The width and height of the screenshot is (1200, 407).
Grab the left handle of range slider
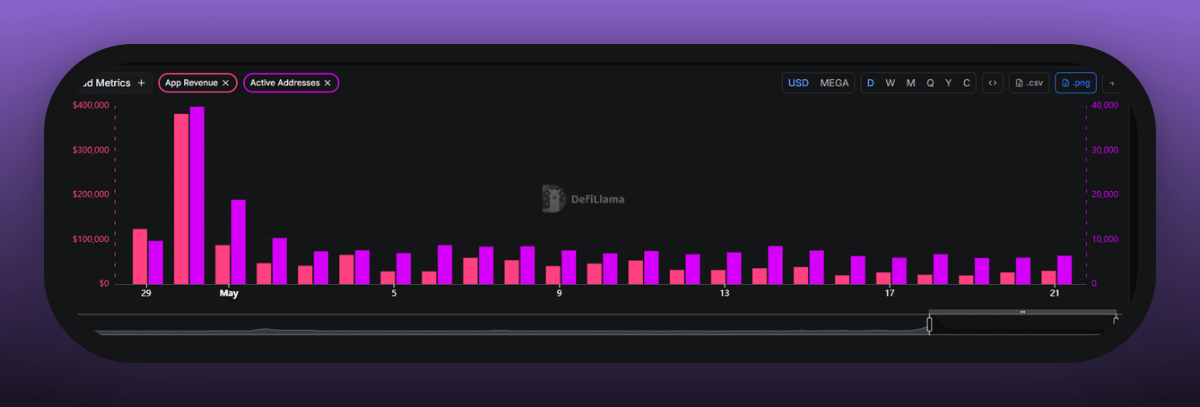pyautogui.click(x=929, y=324)
